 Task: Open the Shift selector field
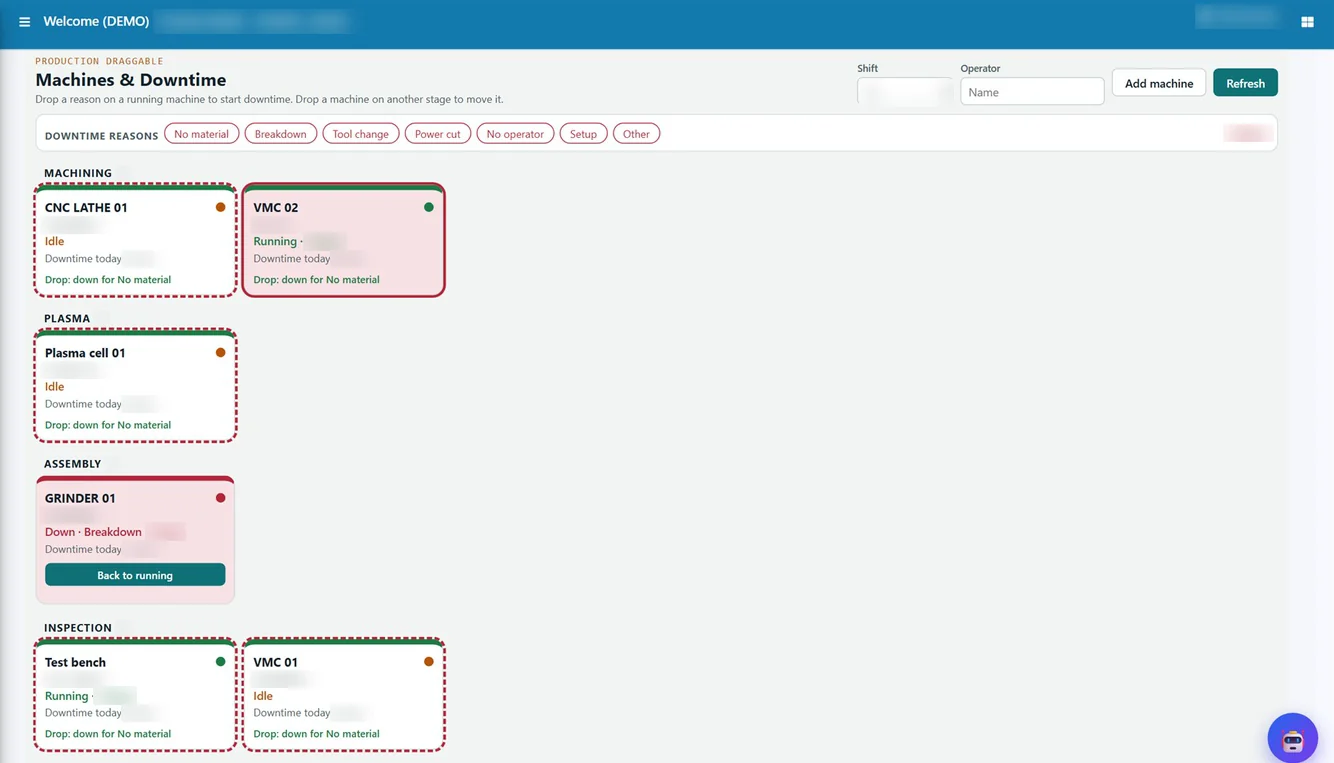(905, 91)
